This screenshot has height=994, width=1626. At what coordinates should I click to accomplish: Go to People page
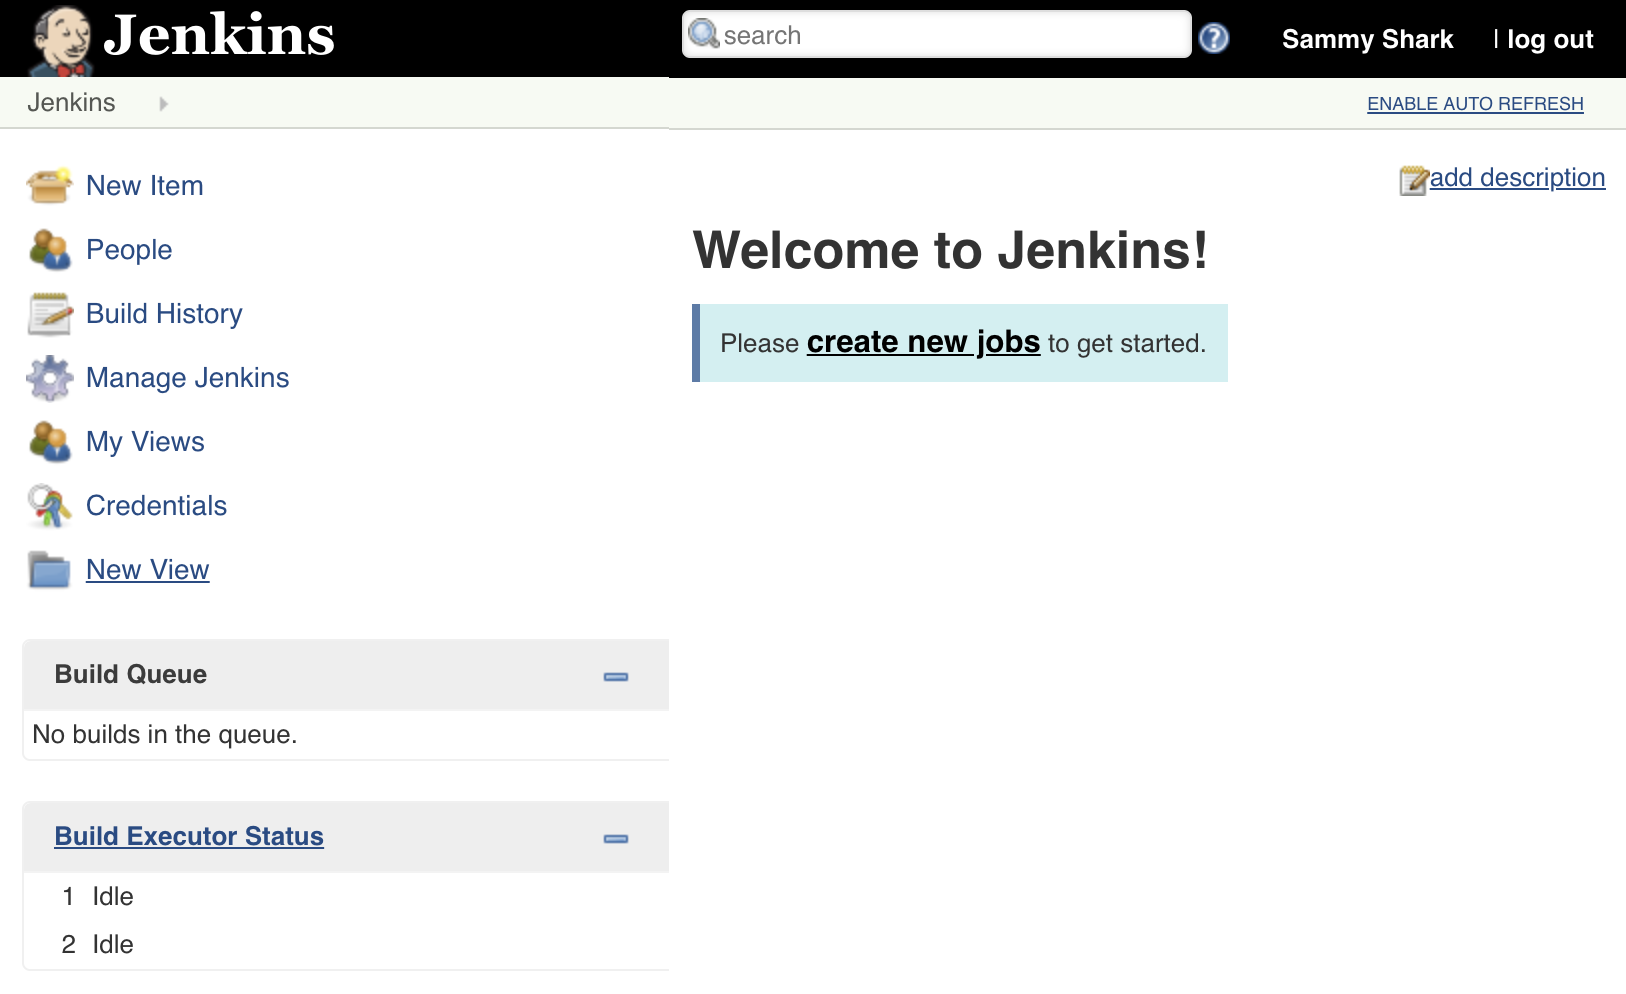[129, 250]
